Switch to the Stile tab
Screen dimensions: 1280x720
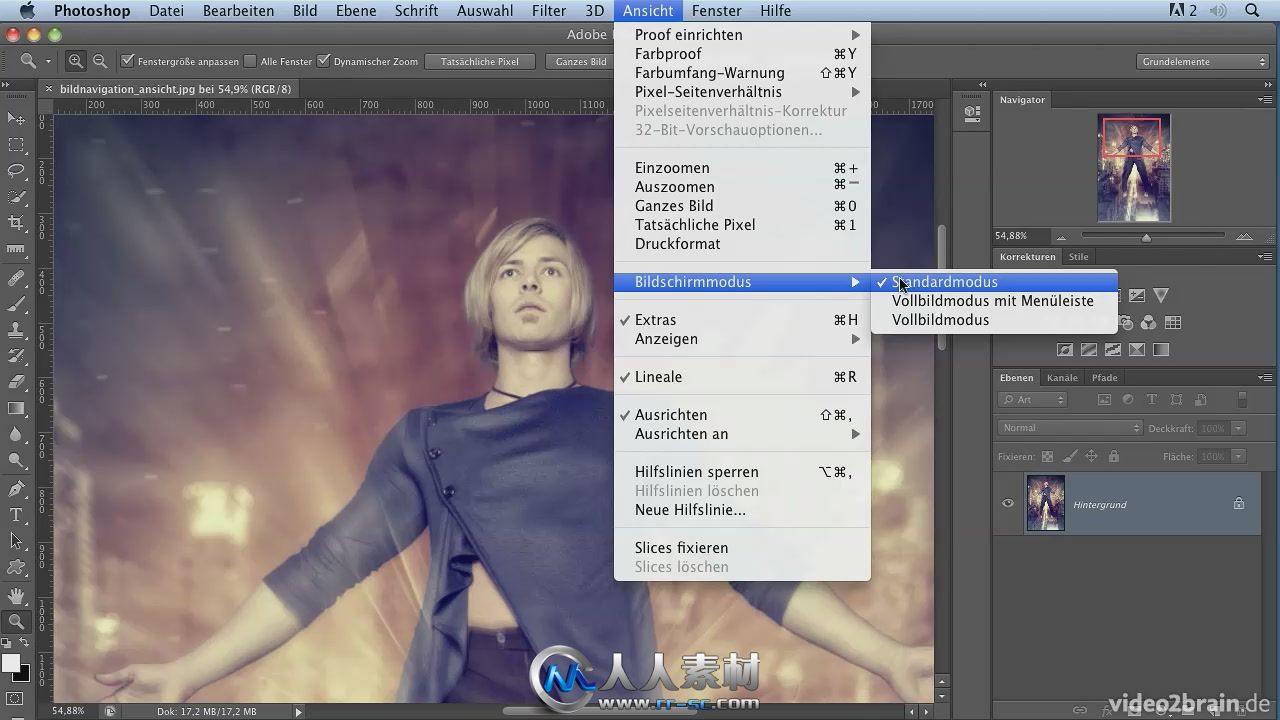[x=1078, y=257]
